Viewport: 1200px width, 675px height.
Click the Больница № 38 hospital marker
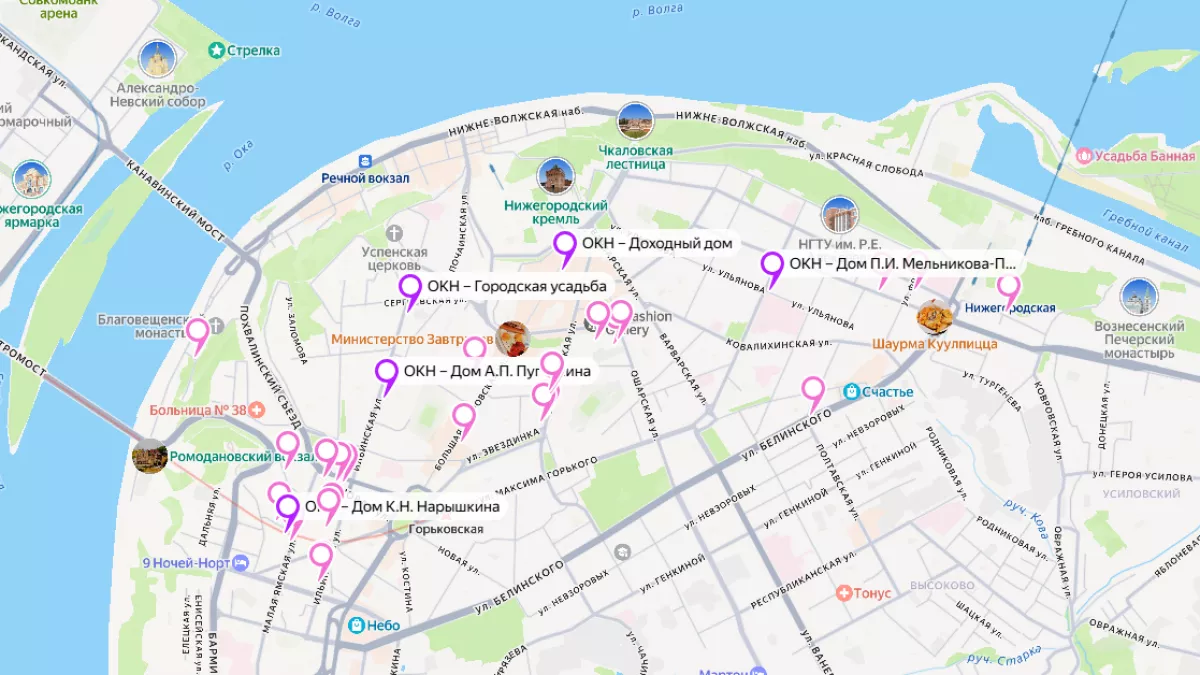257,410
